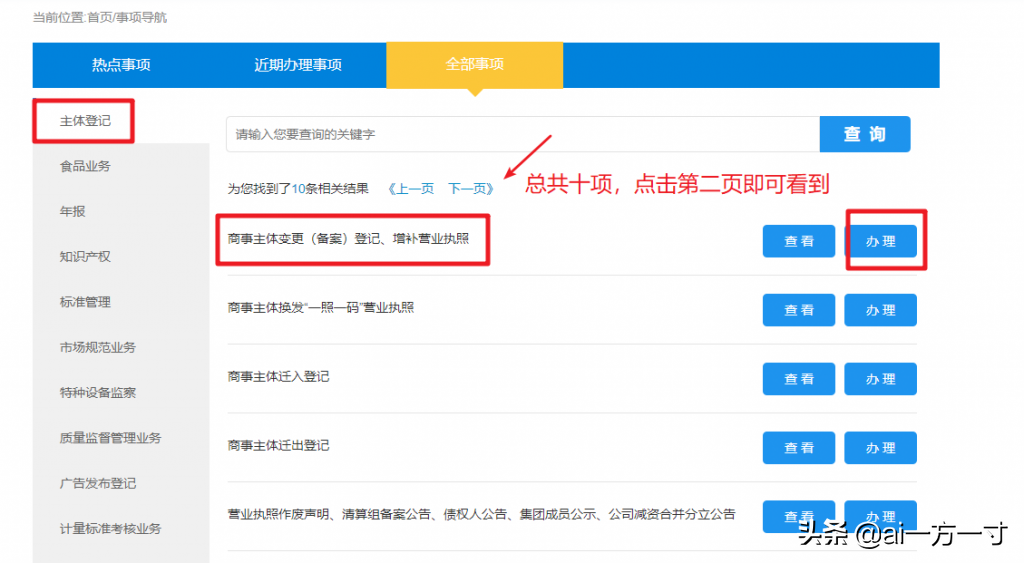Click the 商事主体换发"一照一码"营业执照 text
The height and width of the screenshot is (563, 1024).
321,308
